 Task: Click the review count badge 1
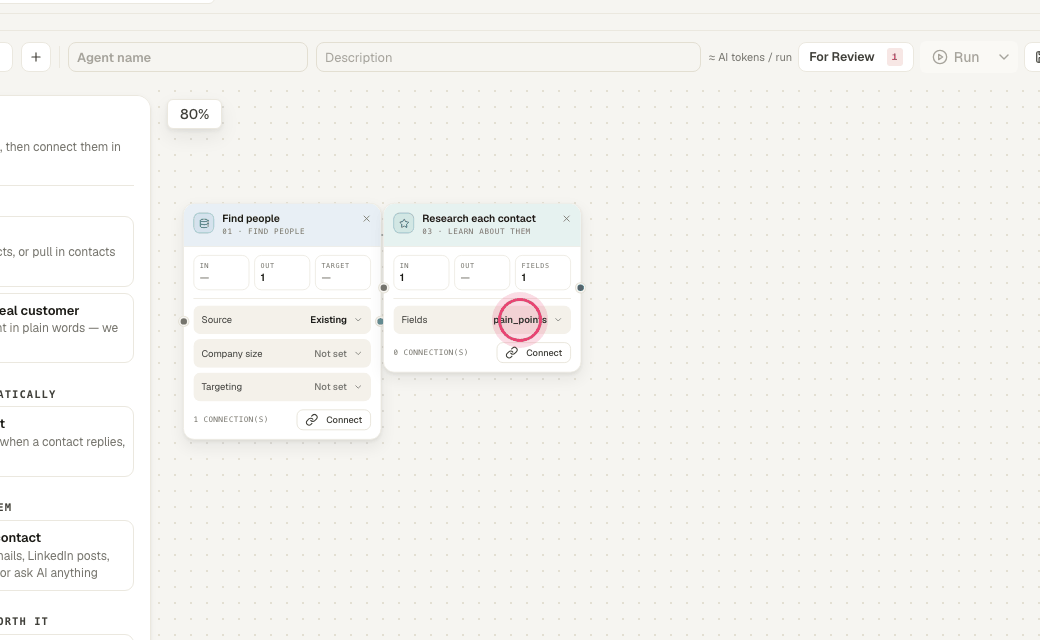pyautogui.click(x=894, y=57)
